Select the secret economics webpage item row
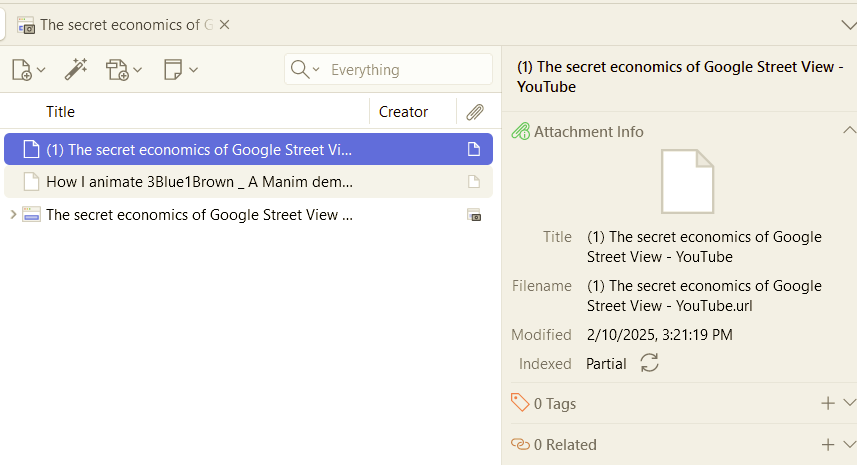 (248, 215)
